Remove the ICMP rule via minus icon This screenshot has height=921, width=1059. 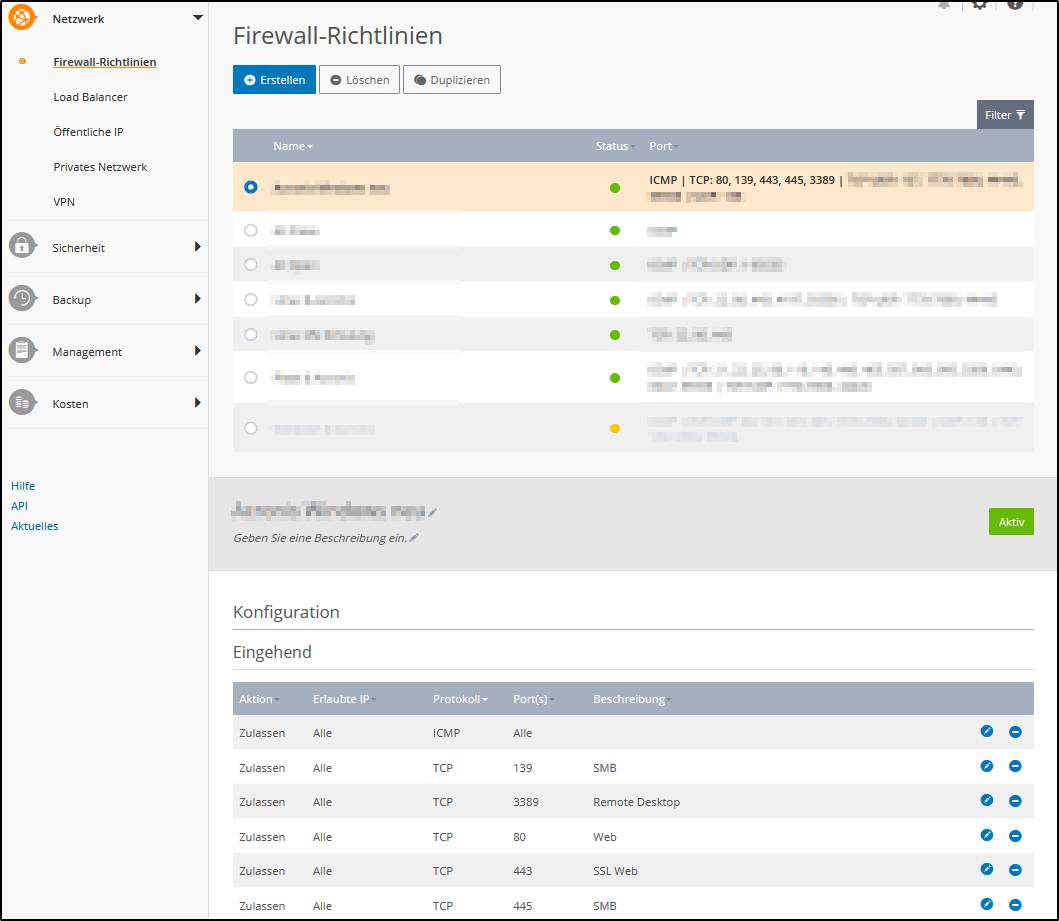1015,732
